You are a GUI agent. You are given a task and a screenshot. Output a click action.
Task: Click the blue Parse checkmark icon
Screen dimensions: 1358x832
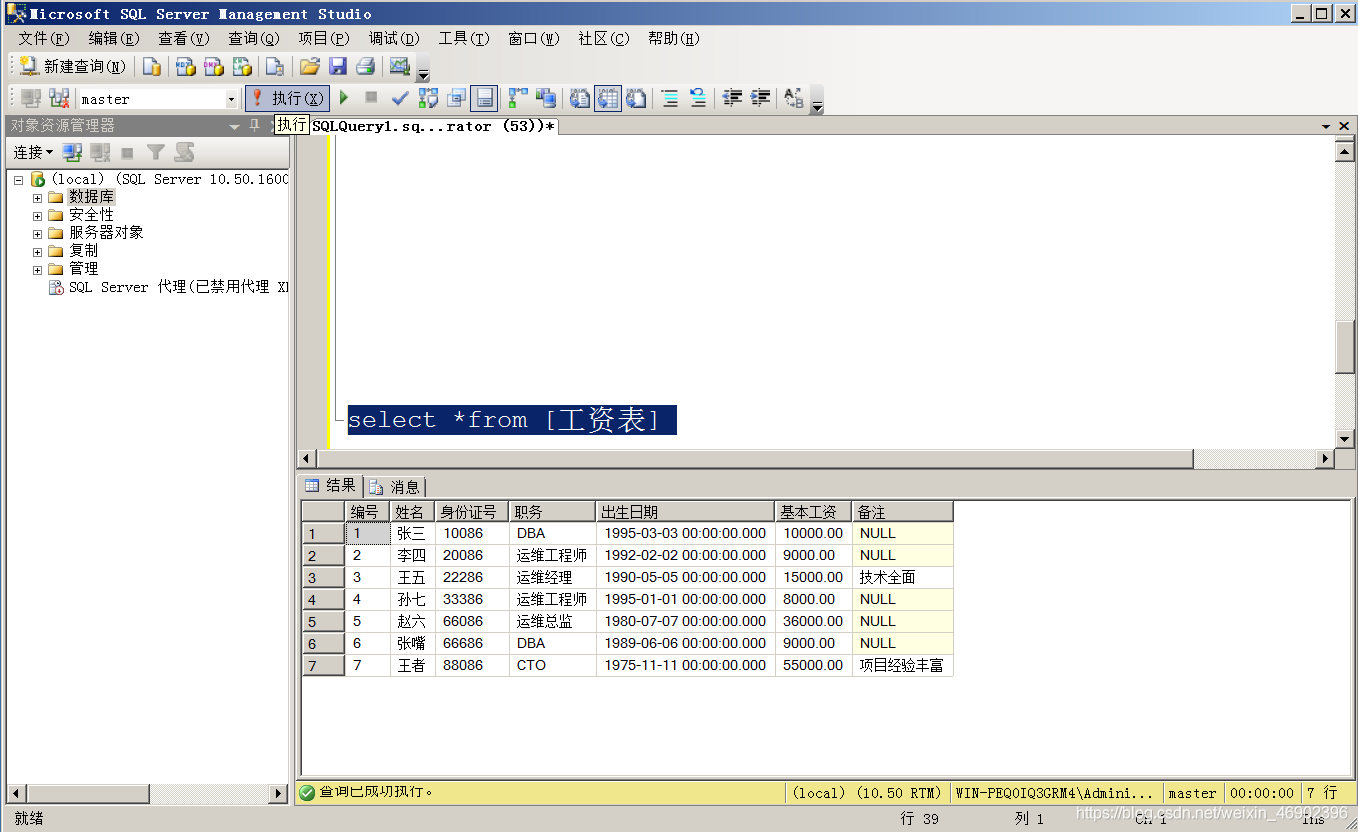pos(400,98)
